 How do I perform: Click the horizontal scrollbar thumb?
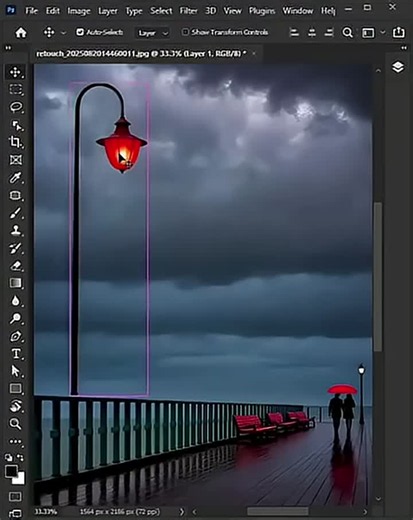(278, 511)
